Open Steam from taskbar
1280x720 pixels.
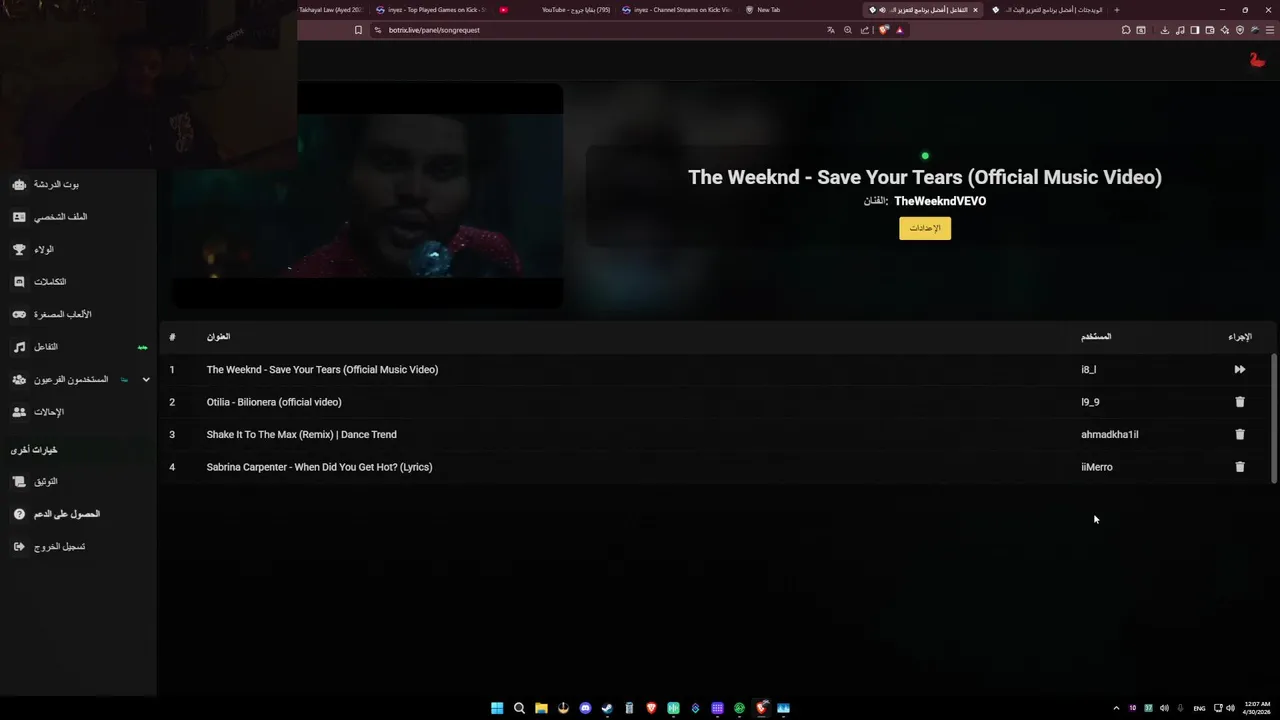pyautogui.click(x=607, y=708)
